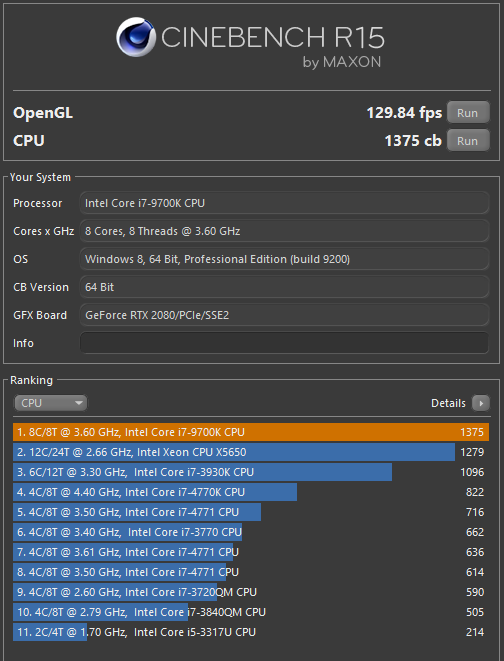
Task: Select ranking row 7 i7-4771 at 3.61 GHz
Action: [x=251, y=552]
